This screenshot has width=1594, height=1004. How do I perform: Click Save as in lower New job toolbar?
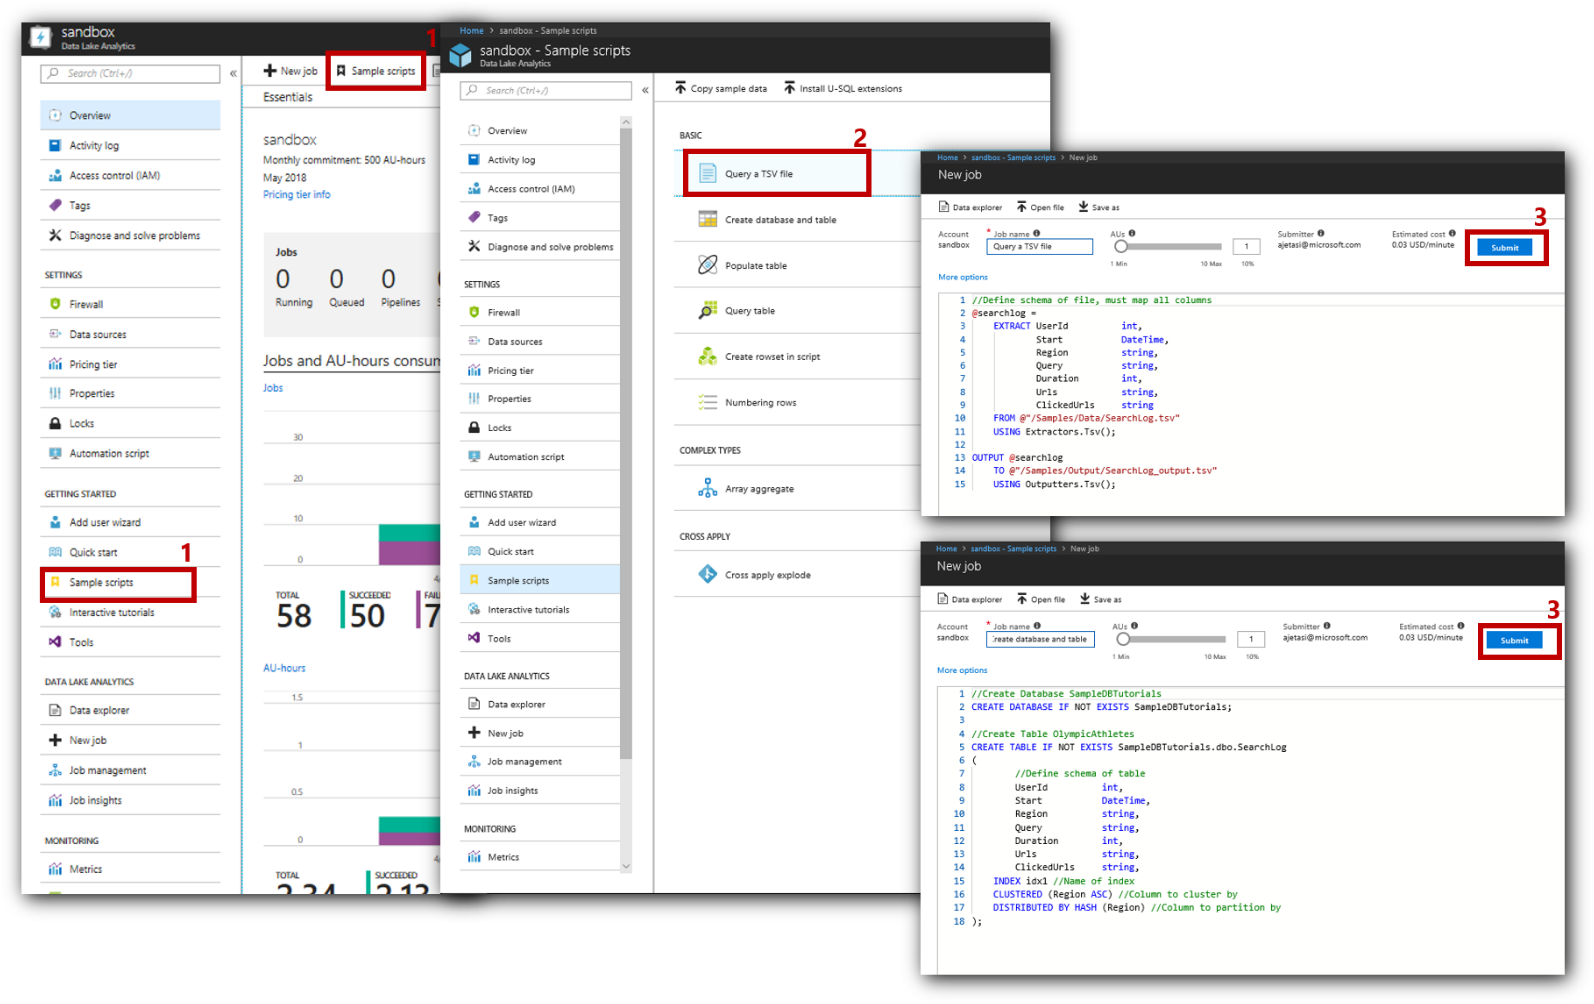[x=1100, y=600]
